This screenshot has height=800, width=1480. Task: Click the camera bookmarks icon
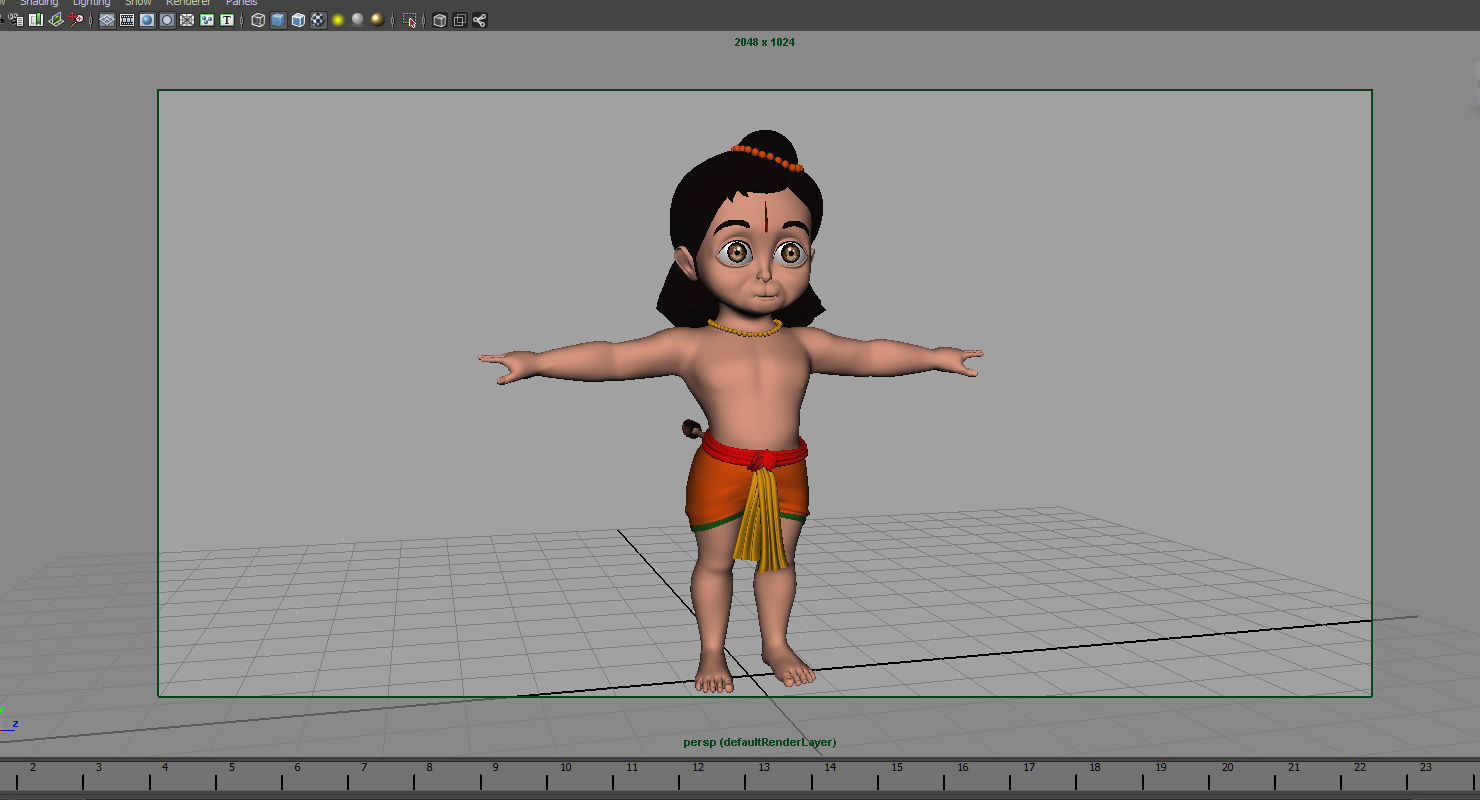click(x=36, y=20)
